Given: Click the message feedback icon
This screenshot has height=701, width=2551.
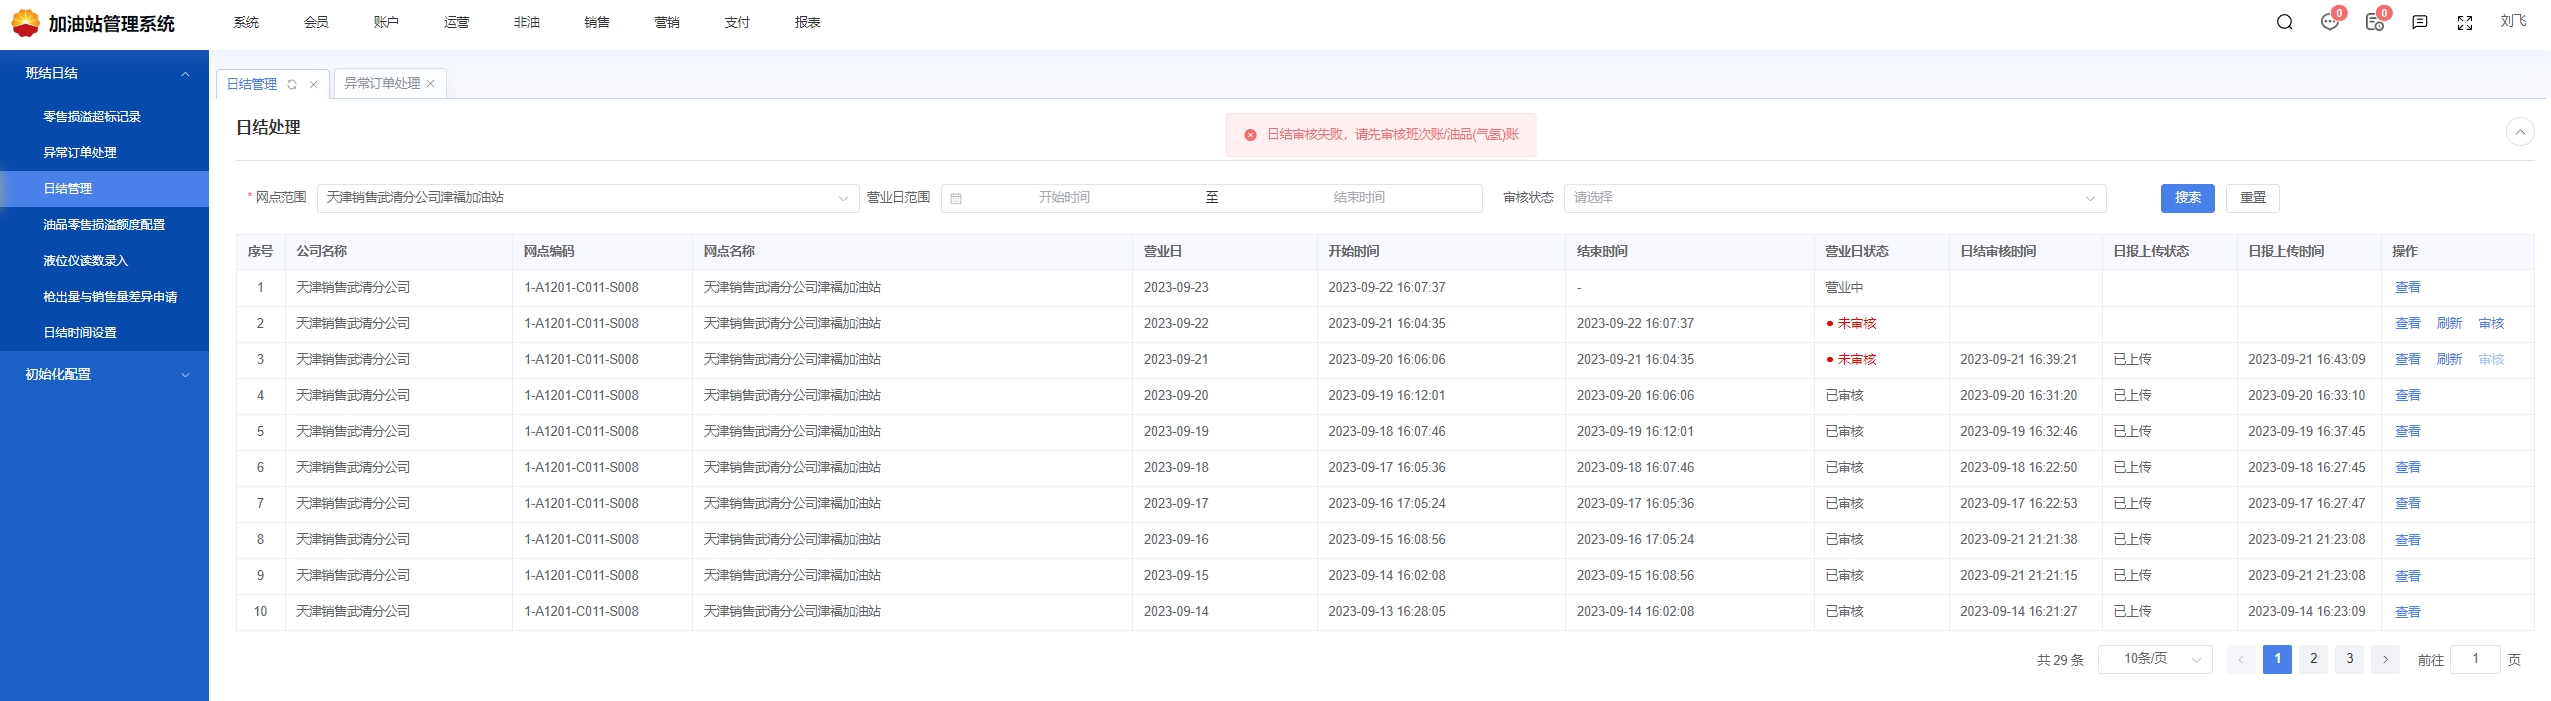Looking at the screenshot, I should 2419,22.
